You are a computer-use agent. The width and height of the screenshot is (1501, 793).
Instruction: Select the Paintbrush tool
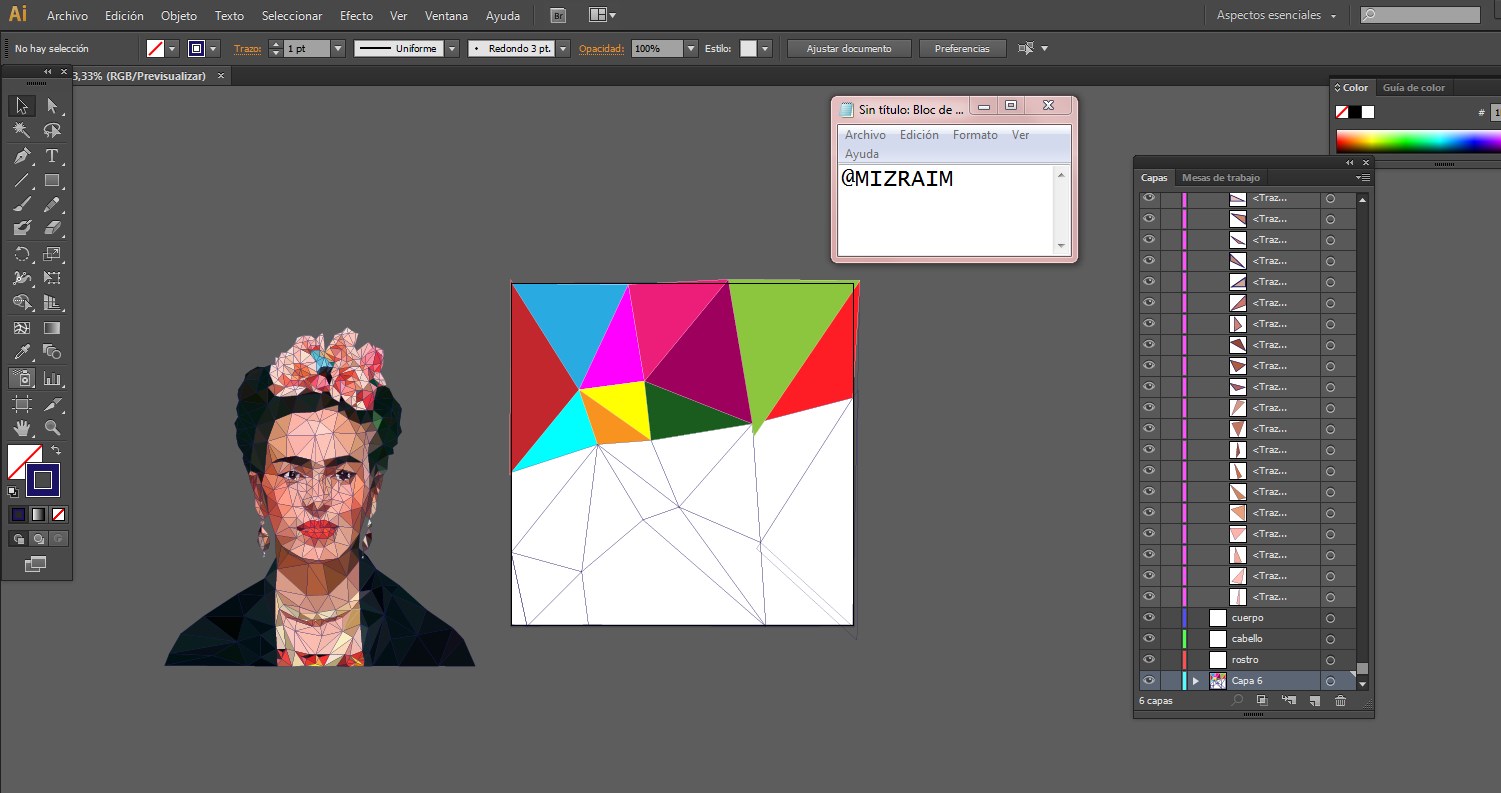click(x=22, y=205)
